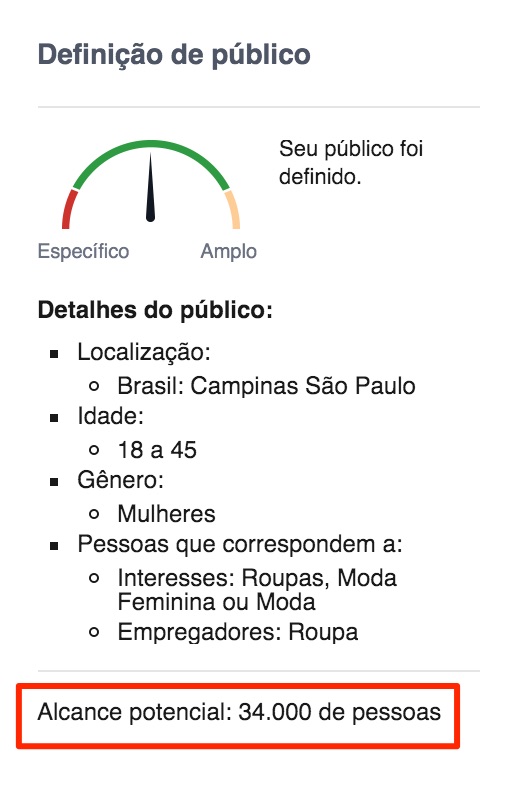Image resolution: width=508 pixels, height=794 pixels.
Task: Click the Específico label
Action: click(x=84, y=251)
